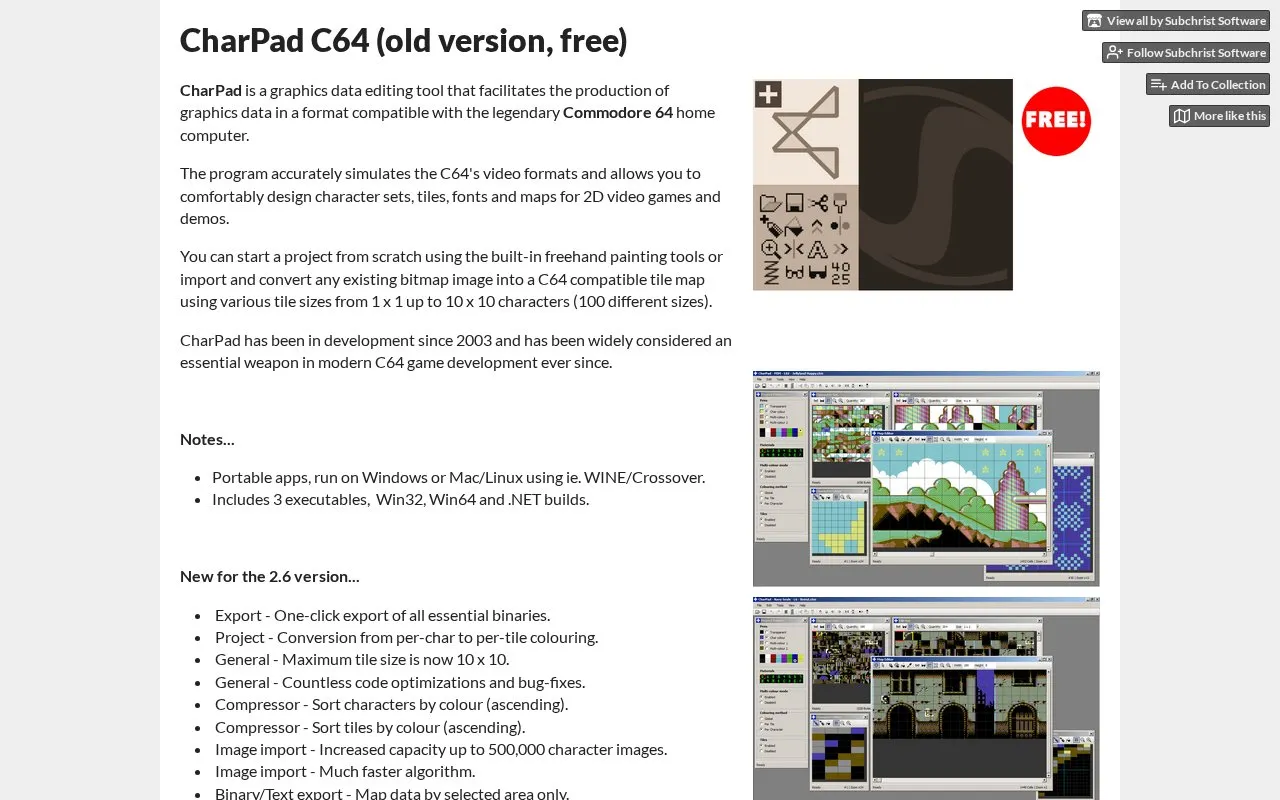Click the paragraph starting The program accurately simulates
Viewport: 1280px width, 800px height.
[x=450, y=196]
